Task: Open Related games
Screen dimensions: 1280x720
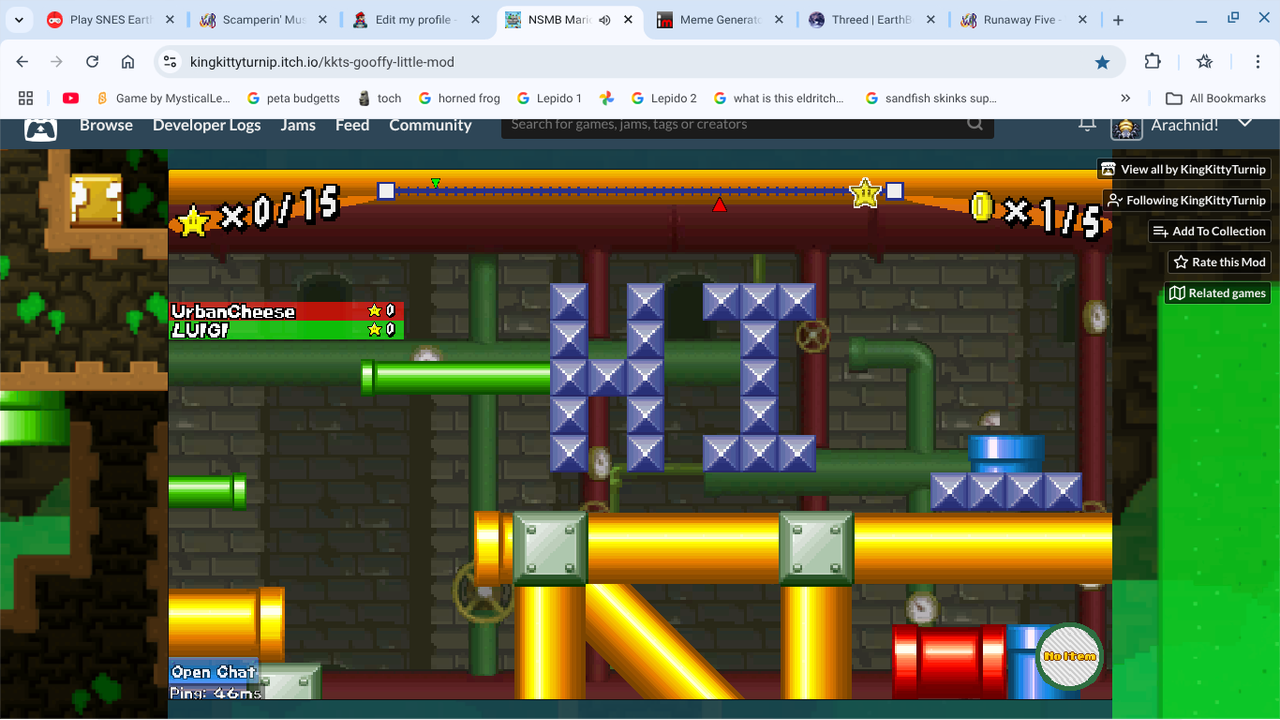Action: coord(1217,293)
